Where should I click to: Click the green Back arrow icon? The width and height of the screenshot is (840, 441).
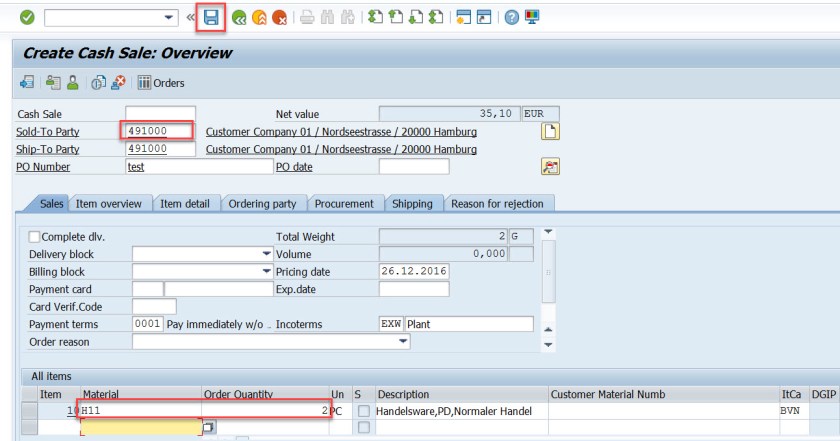pyautogui.click(x=239, y=17)
